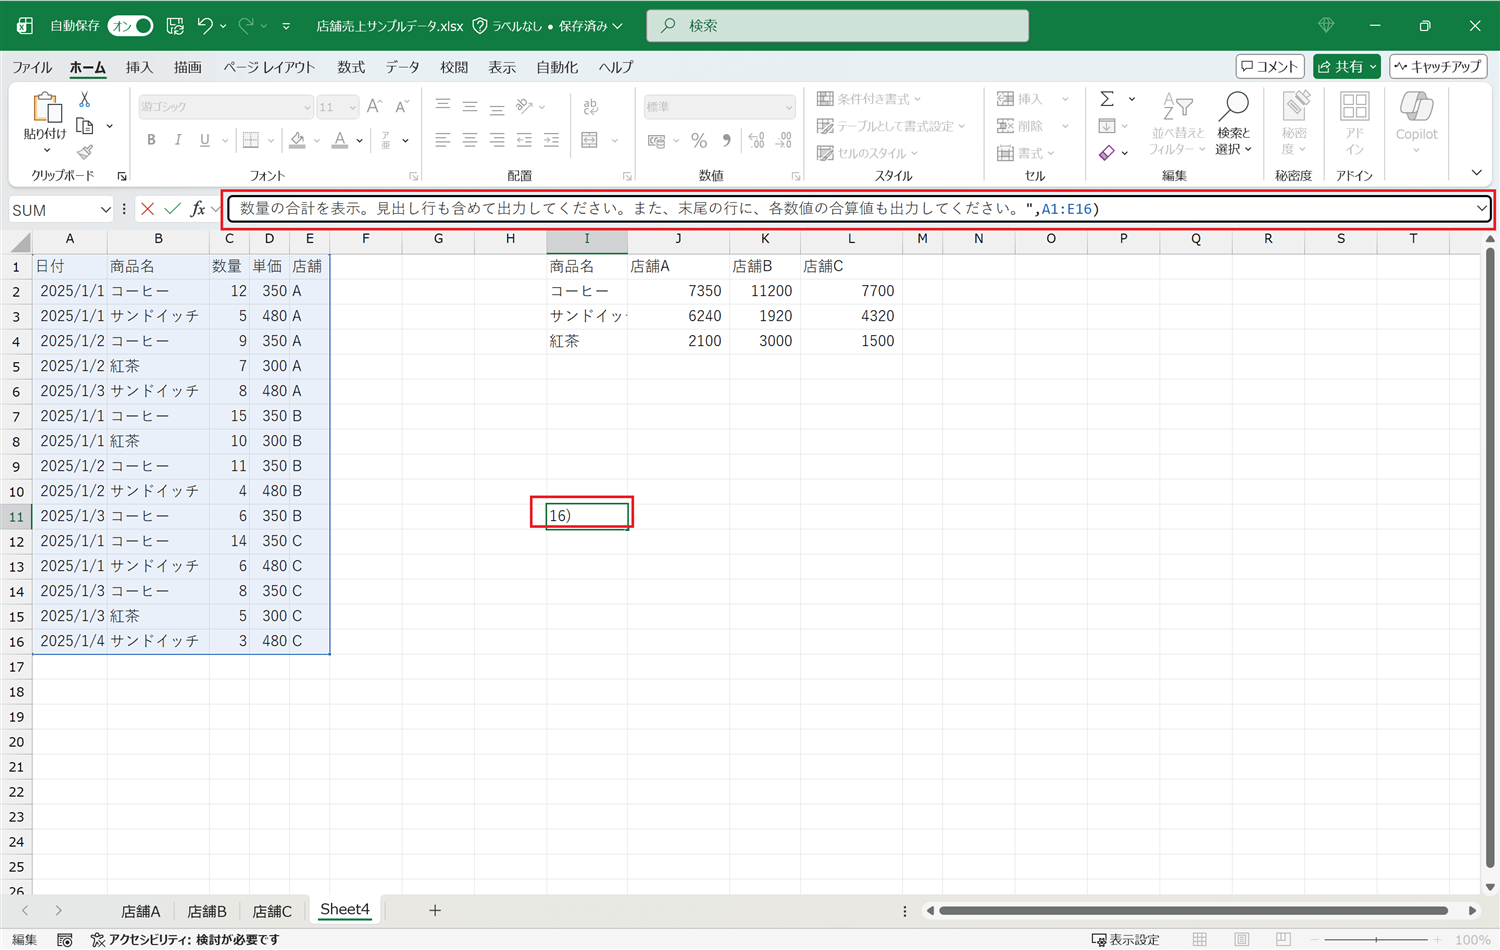Image resolution: width=1500 pixels, height=950 pixels.
Task: Expand the formula bar with chevron
Action: point(1481,209)
